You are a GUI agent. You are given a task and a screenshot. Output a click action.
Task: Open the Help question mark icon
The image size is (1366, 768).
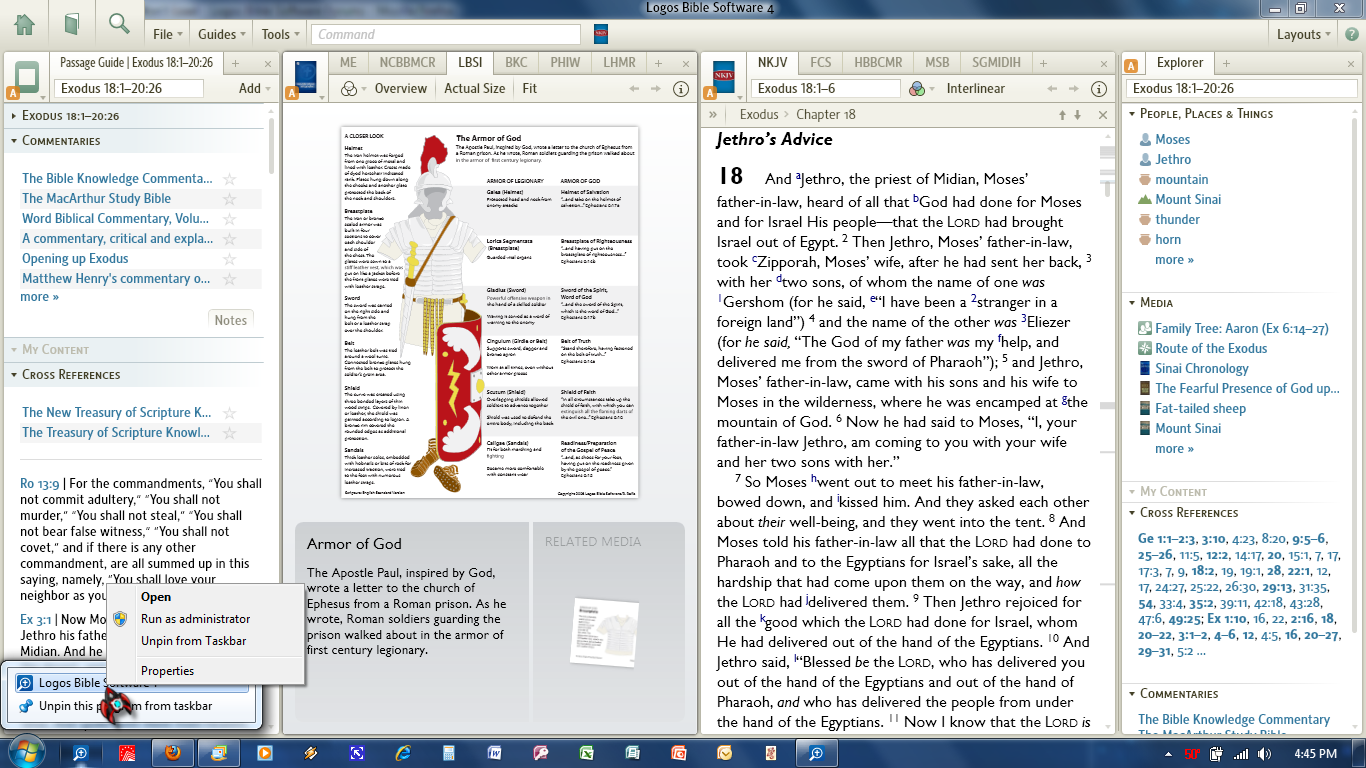[x=1351, y=34]
